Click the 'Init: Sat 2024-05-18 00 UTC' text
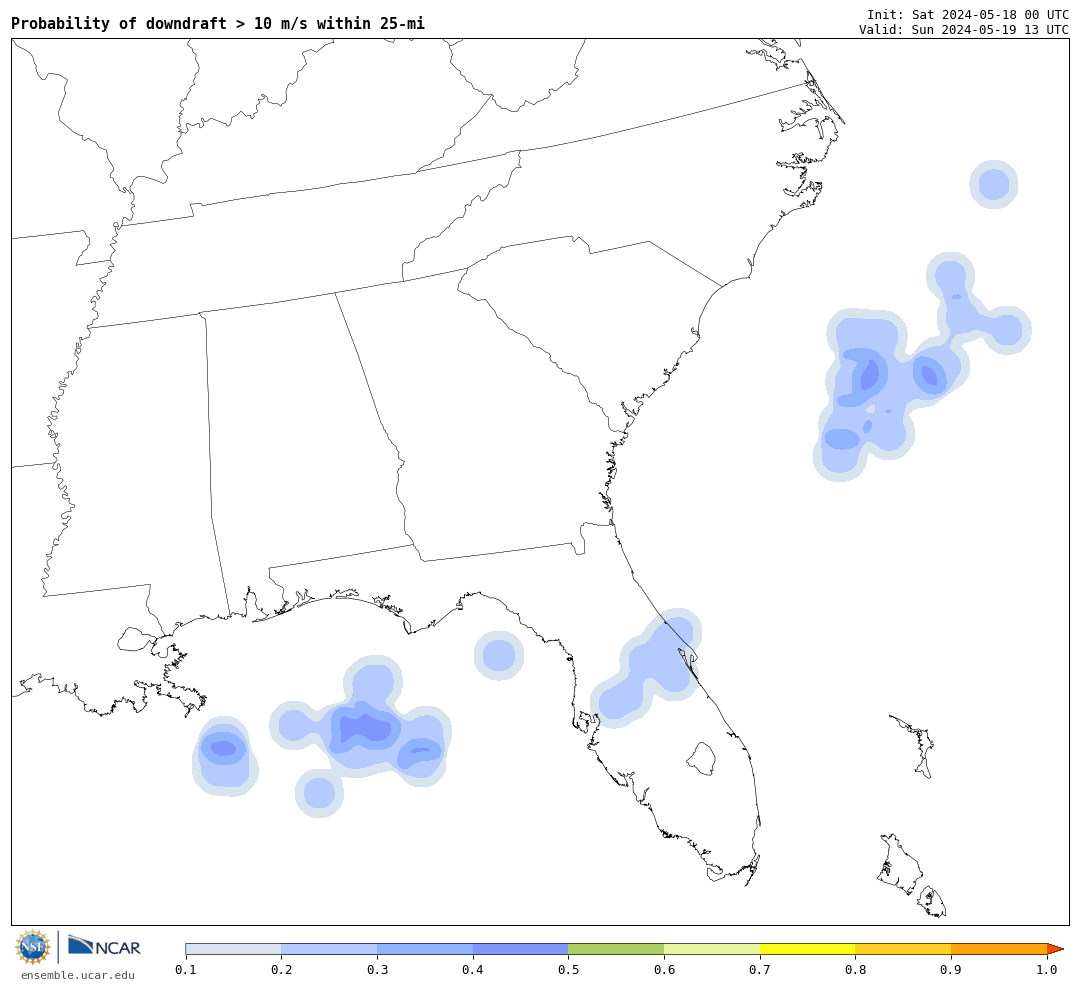Viewport: 1080px width, 988px height. [968, 14]
